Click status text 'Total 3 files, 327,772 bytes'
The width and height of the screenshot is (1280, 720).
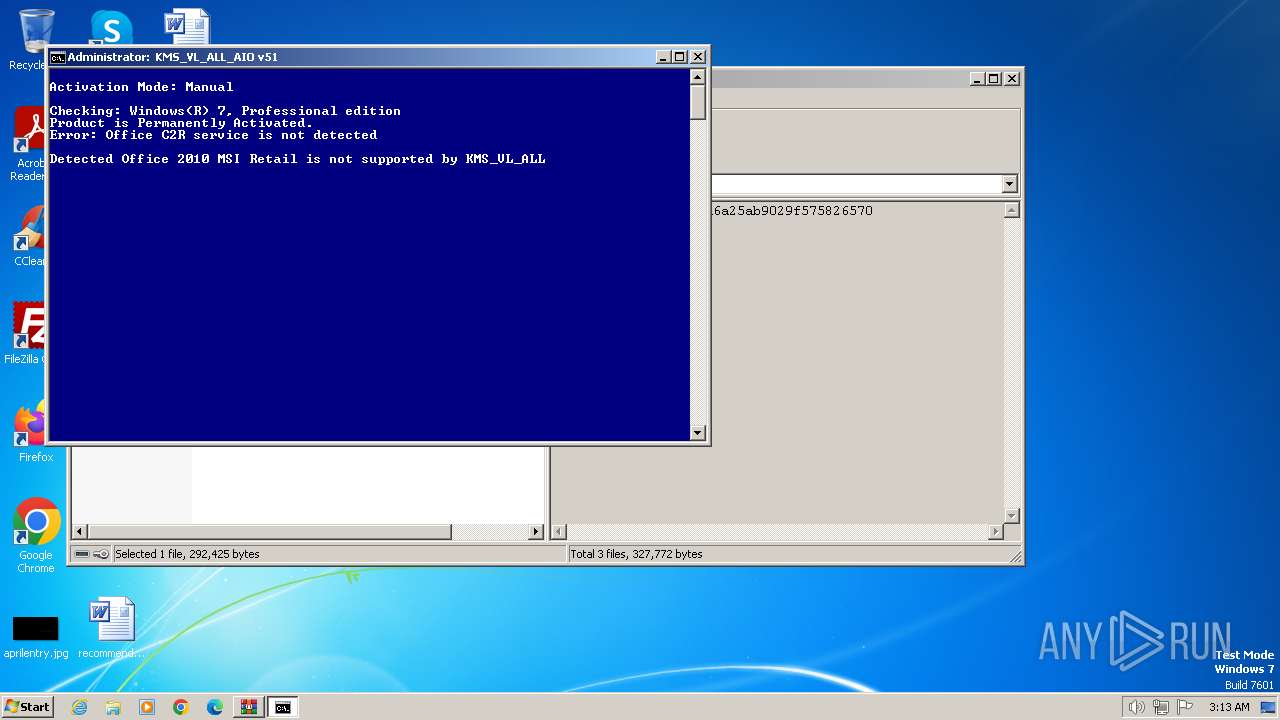click(636, 554)
